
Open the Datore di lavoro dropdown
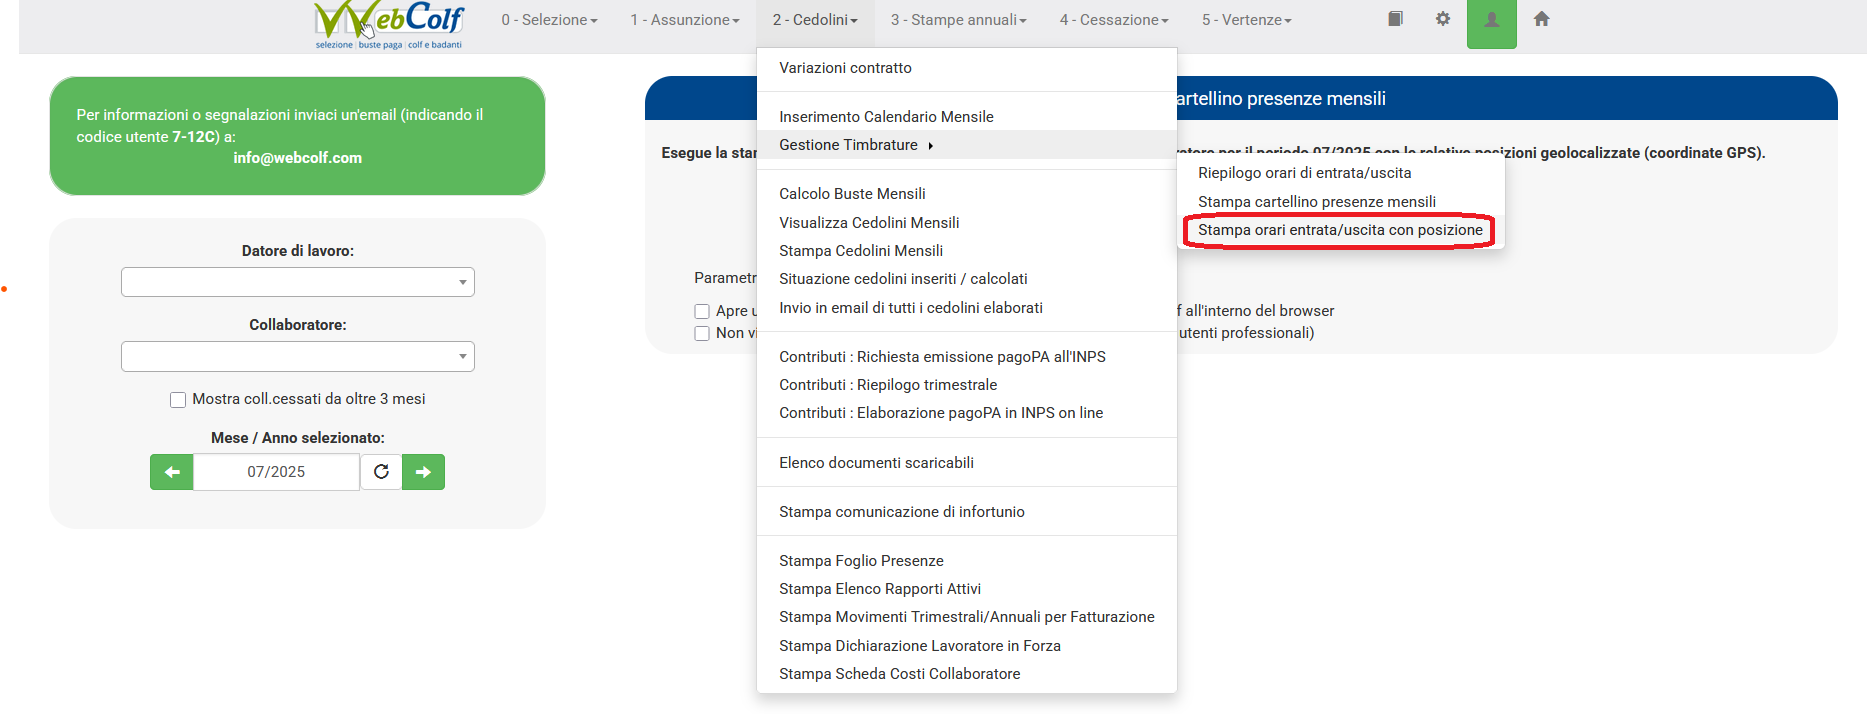click(297, 282)
